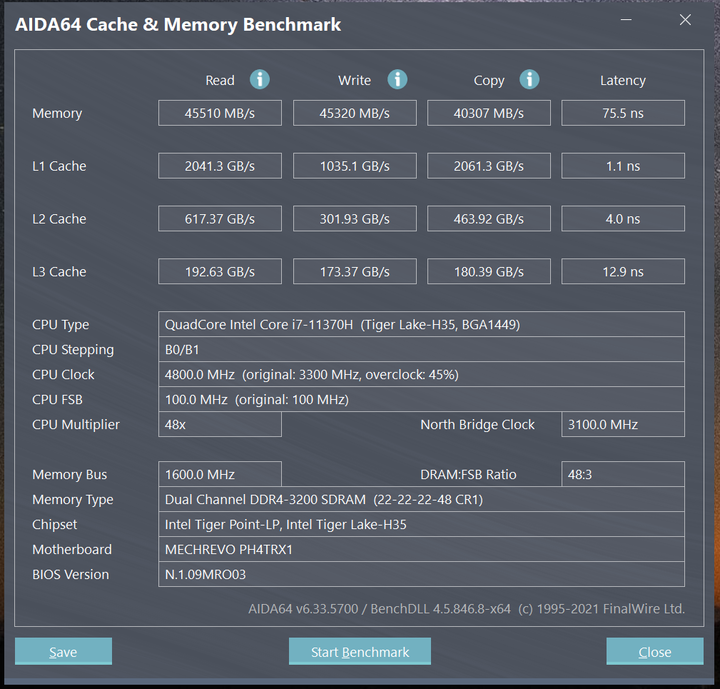Click the Copy info icon
The image size is (720, 689).
pos(529,79)
